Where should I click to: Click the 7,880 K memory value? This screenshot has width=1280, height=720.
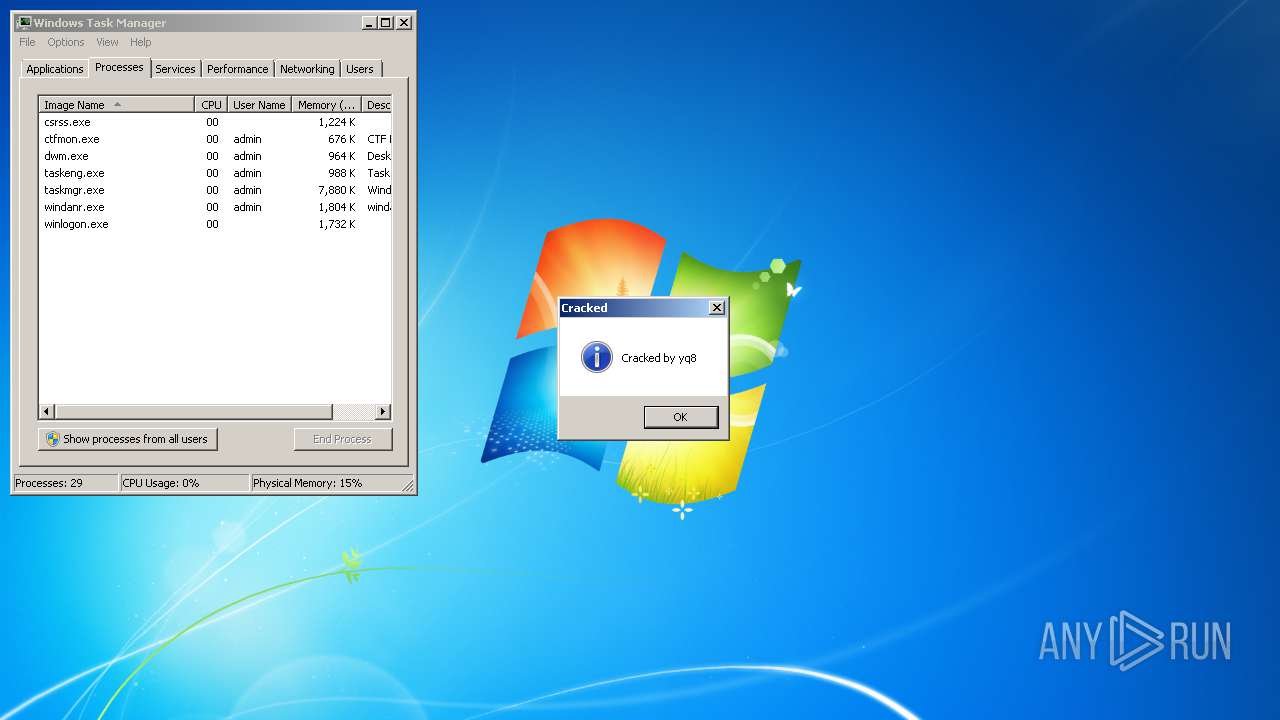click(337, 190)
